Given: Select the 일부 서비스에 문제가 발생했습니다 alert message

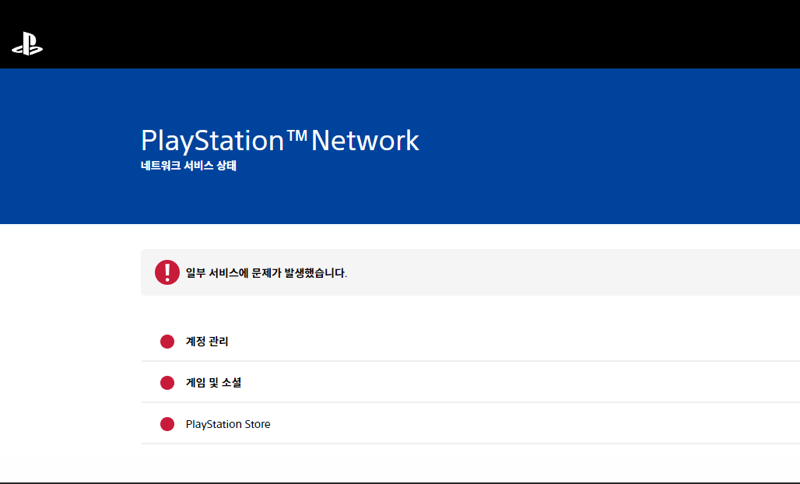Looking at the screenshot, I should pyautogui.click(x=266, y=273).
